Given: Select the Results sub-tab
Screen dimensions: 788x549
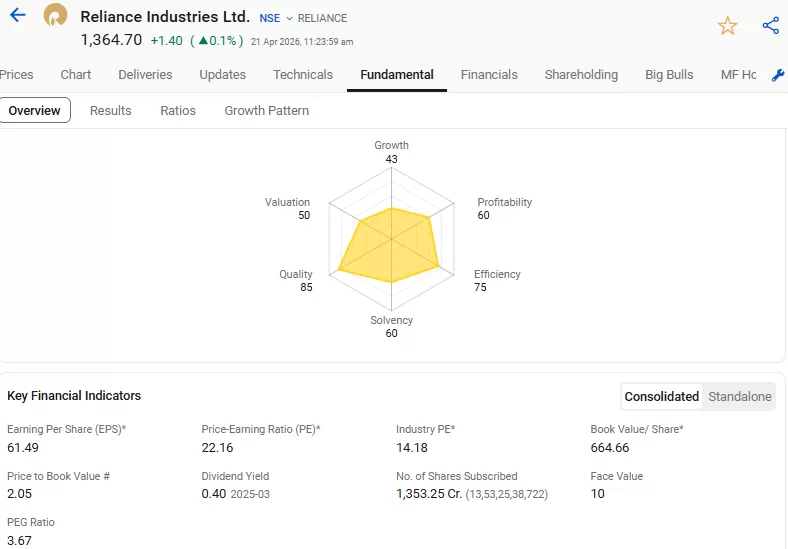Looking at the screenshot, I should click(x=111, y=111).
